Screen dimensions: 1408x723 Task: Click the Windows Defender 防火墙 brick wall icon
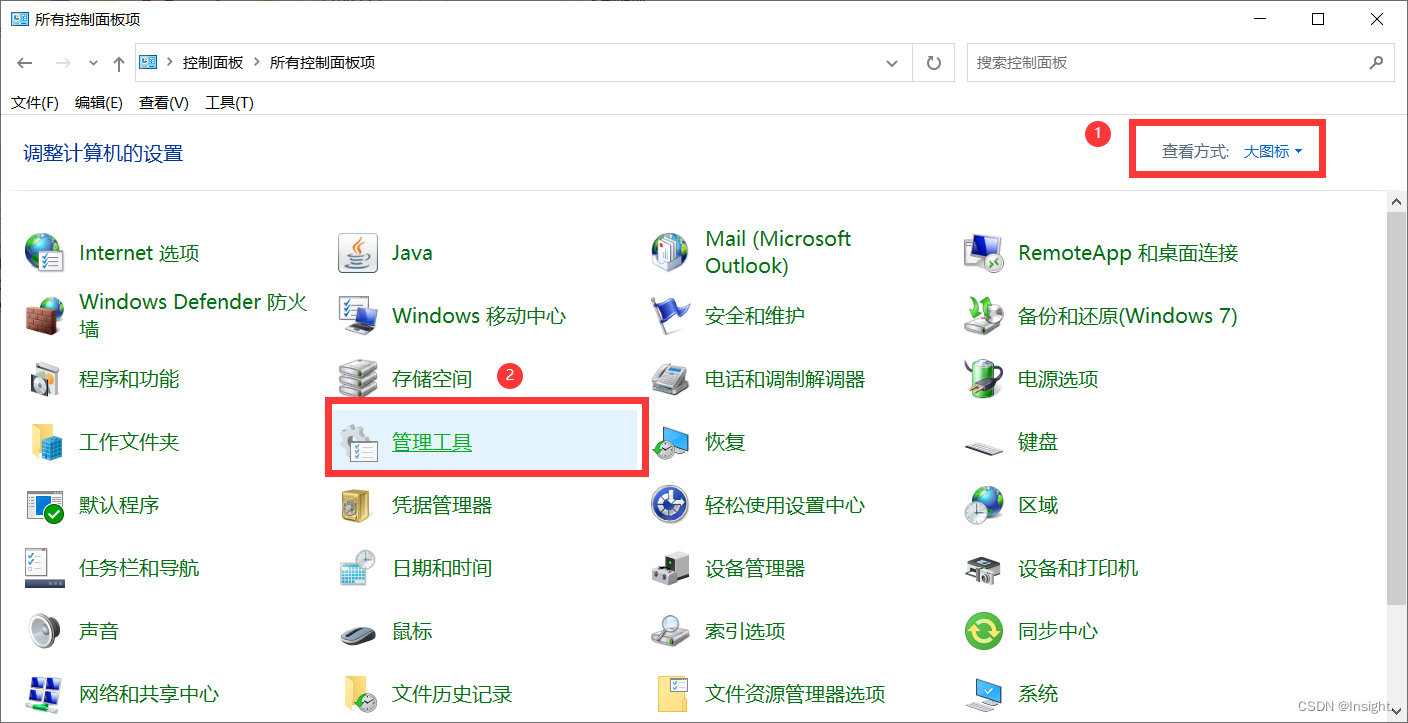[x=45, y=316]
